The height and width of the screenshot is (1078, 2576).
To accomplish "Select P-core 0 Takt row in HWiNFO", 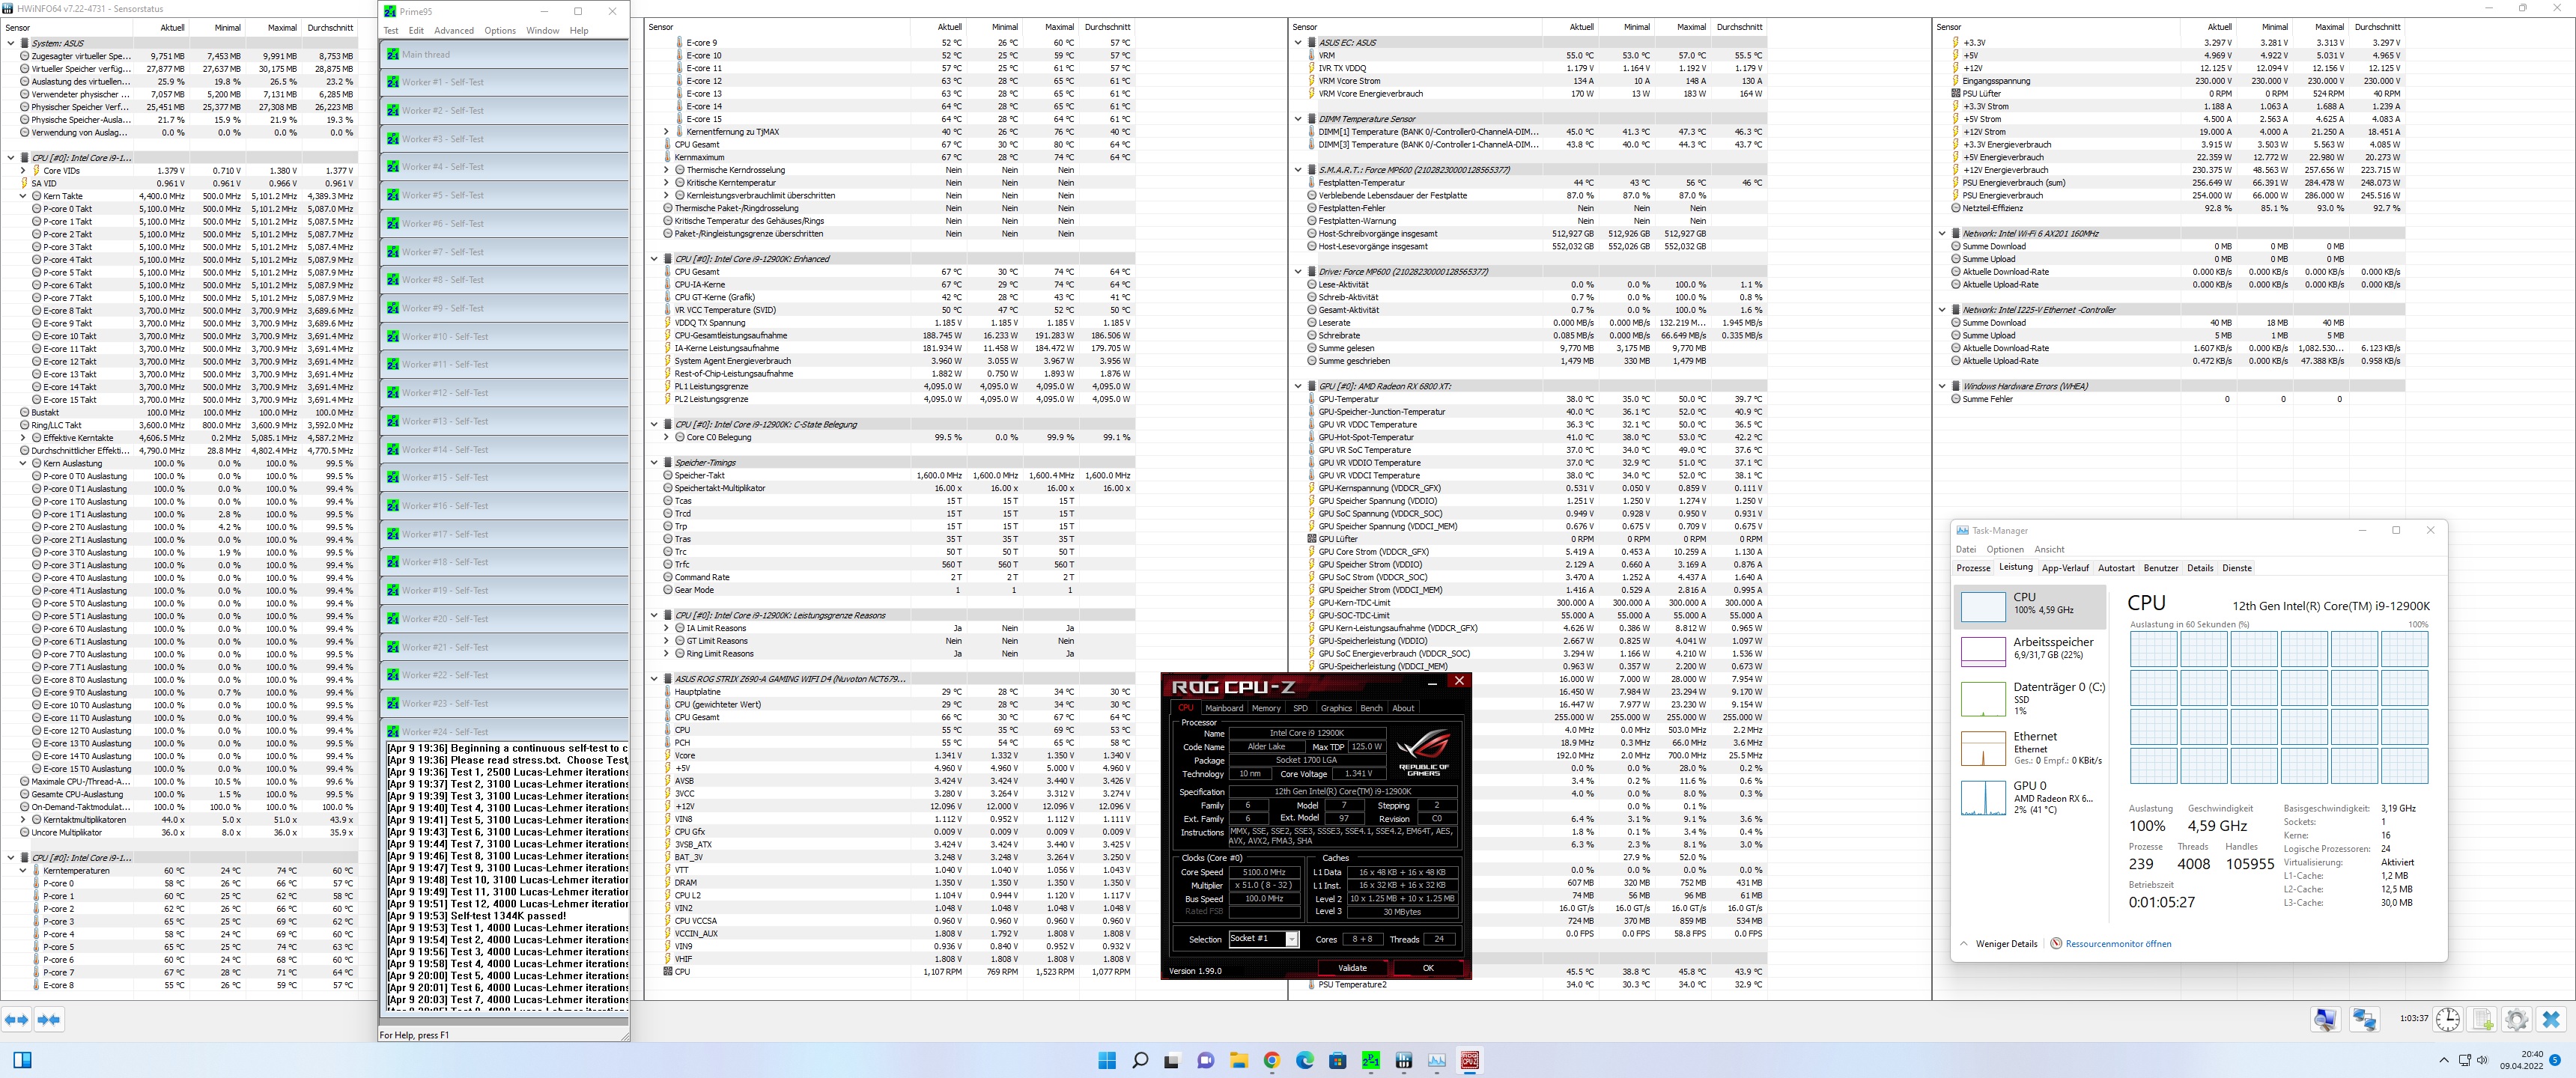I will (178, 209).
